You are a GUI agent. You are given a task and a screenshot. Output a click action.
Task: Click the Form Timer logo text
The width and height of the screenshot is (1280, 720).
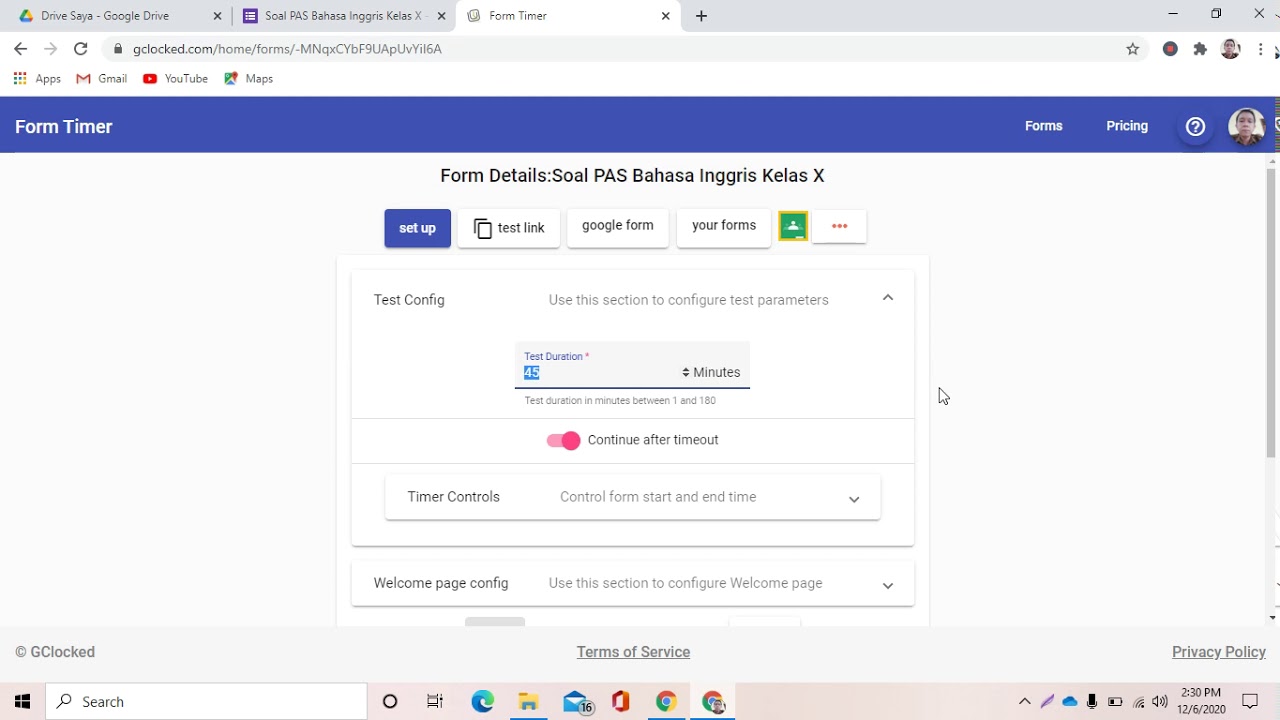(x=64, y=127)
